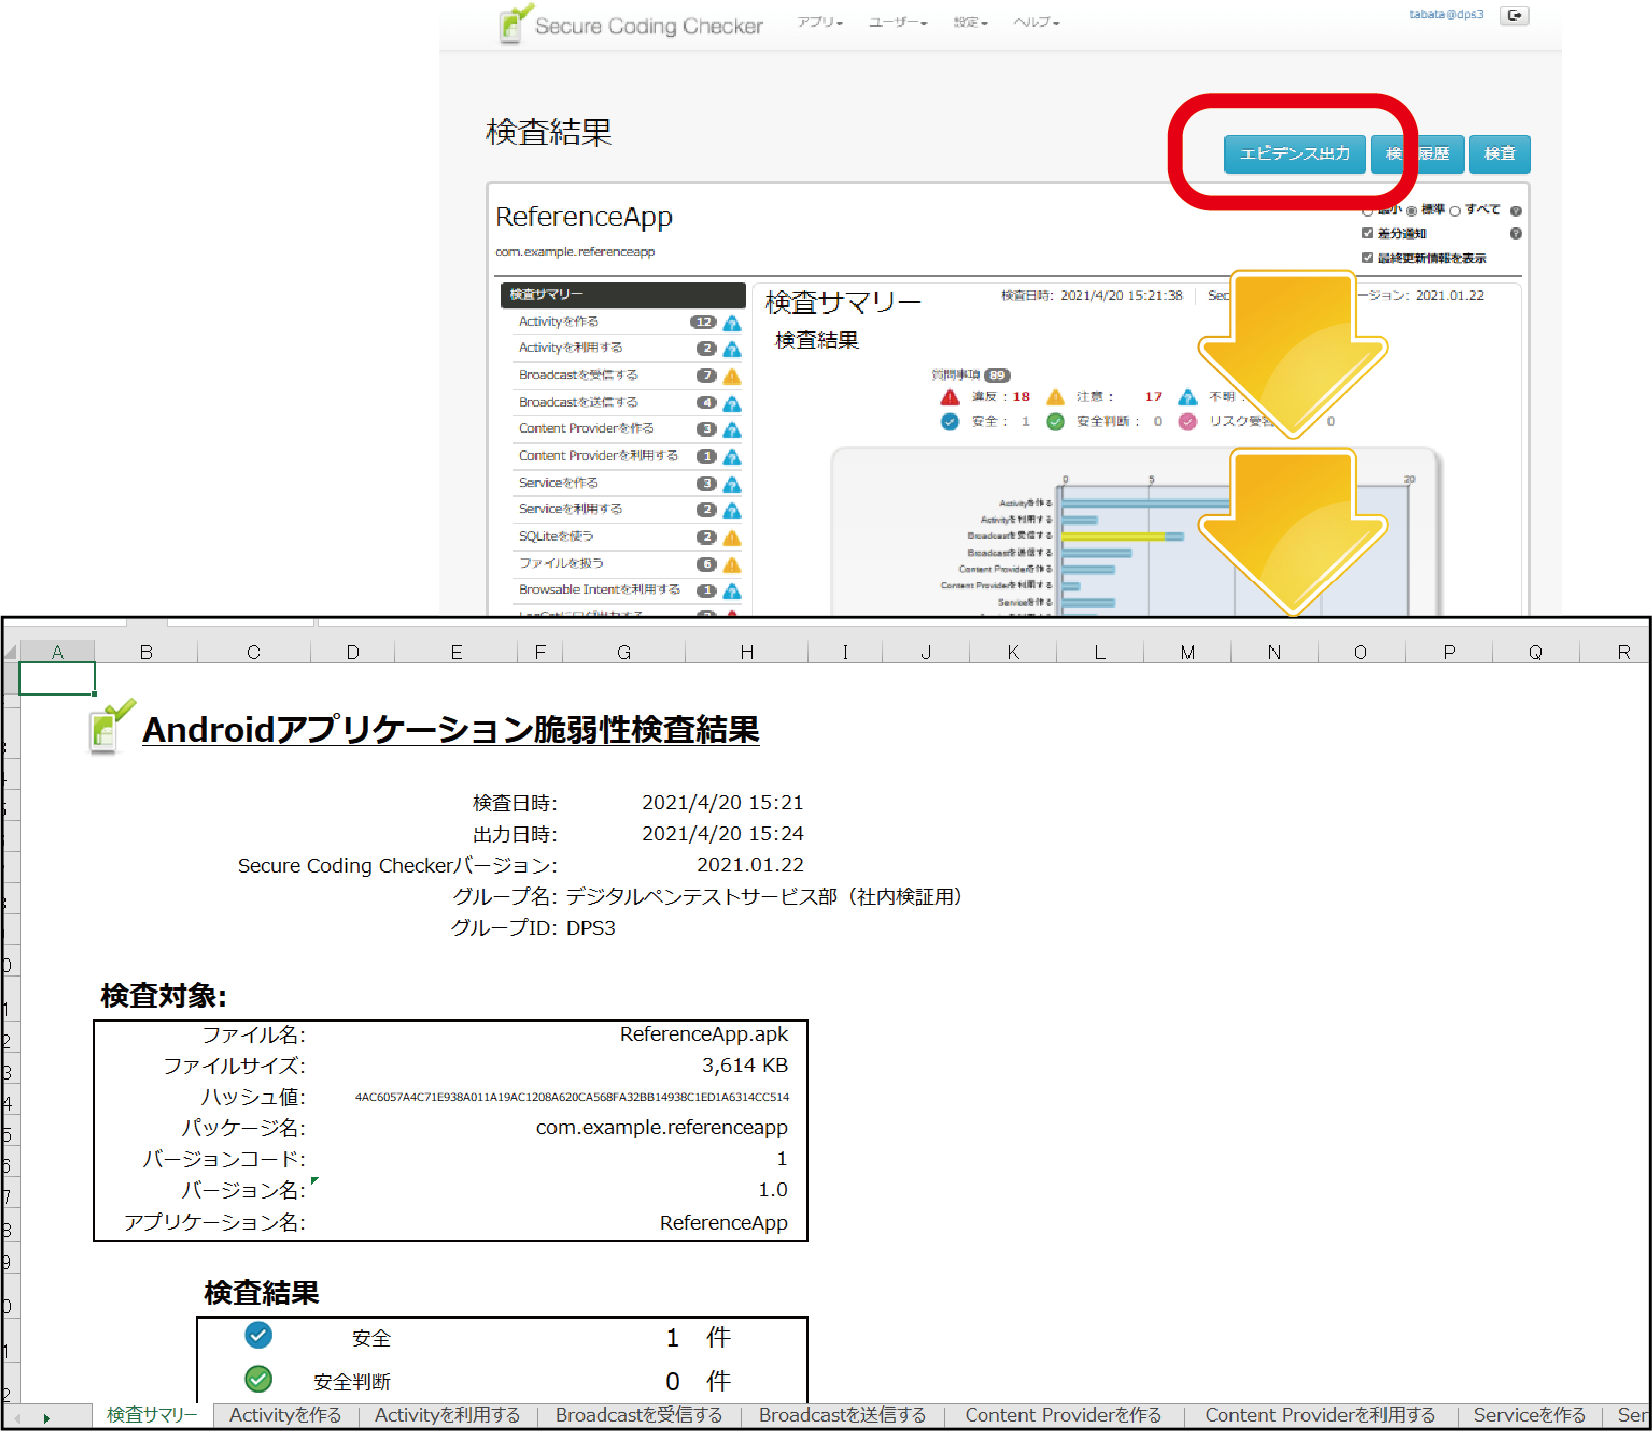Click Excel report's Android logo icon
The width and height of the screenshot is (1652, 1431).
111,727
